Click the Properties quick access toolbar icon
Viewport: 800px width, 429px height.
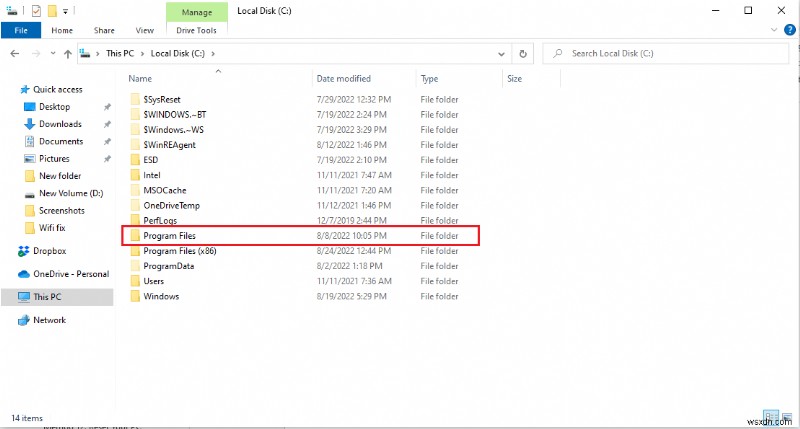click(36, 11)
